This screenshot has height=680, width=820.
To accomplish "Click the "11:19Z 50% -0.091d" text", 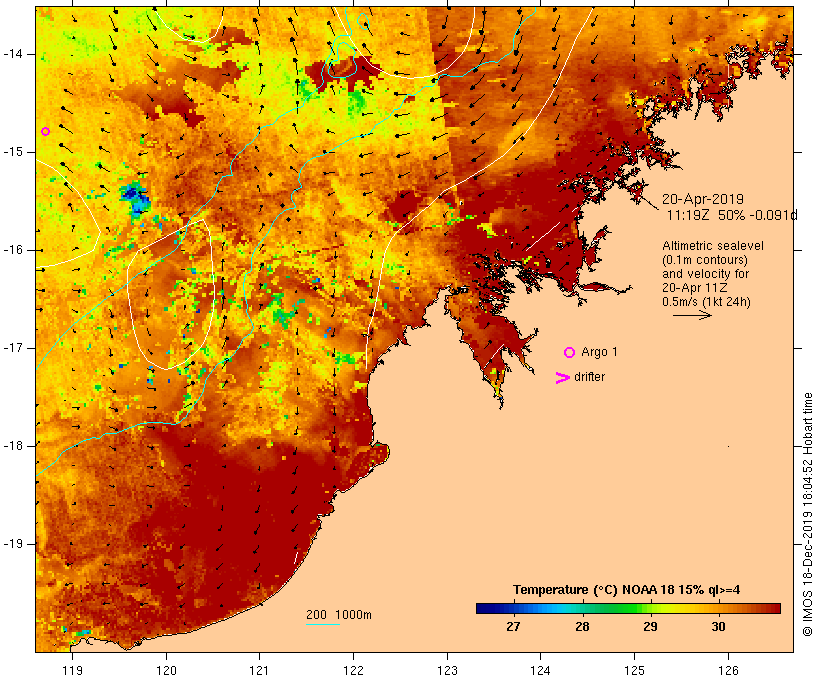I will pyautogui.click(x=732, y=215).
